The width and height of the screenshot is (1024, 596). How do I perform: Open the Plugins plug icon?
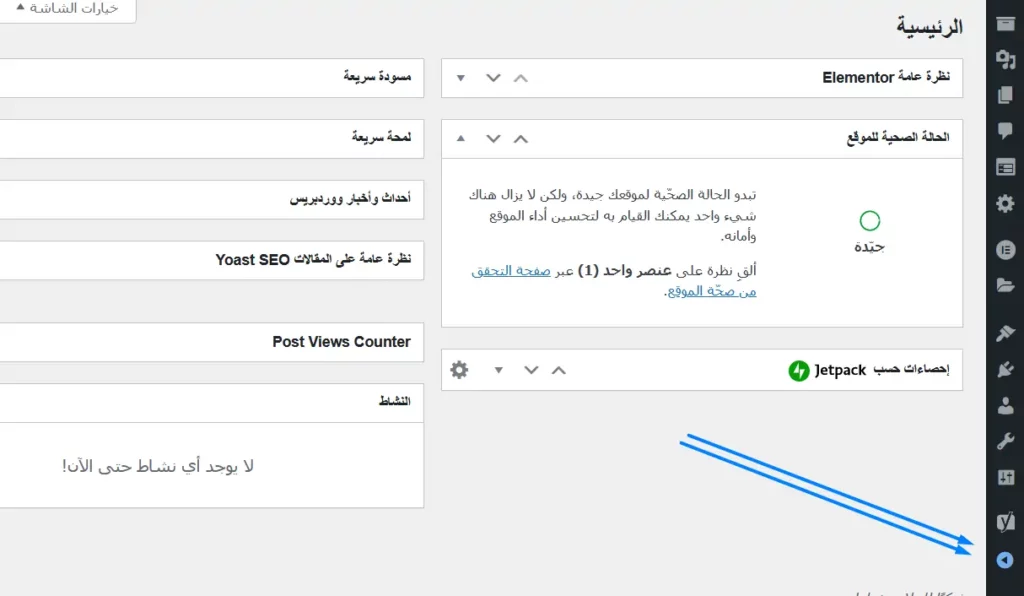[1005, 369]
